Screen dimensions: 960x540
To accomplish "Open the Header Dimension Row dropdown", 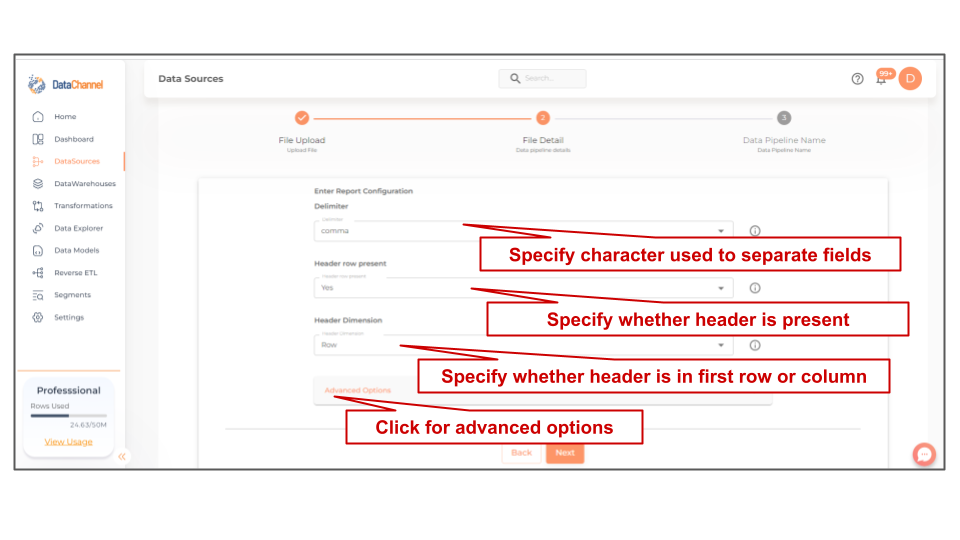I will tap(523, 345).
